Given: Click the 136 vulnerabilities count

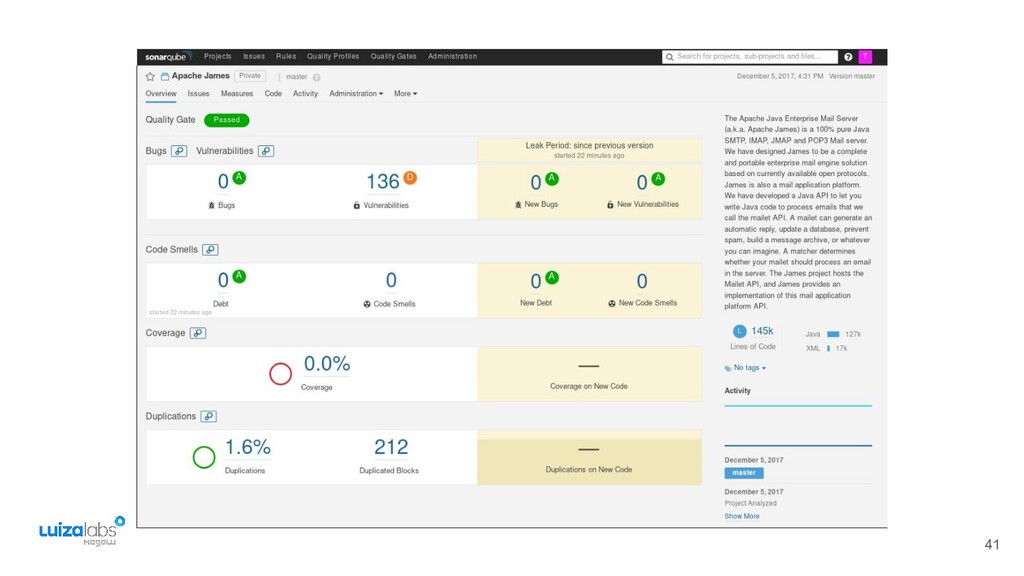Looking at the screenshot, I should [383, 182].
